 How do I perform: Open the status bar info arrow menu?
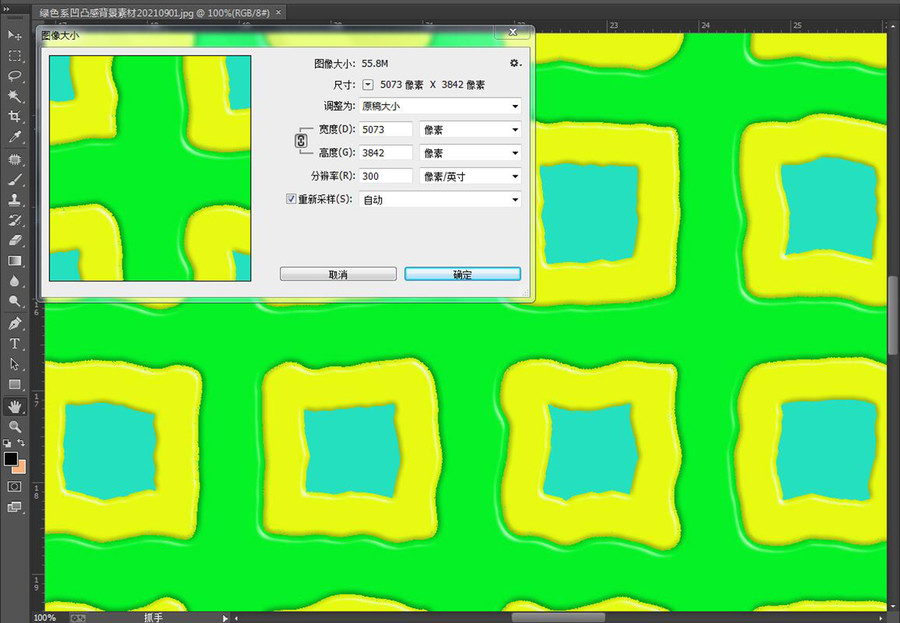pos(225,618)
